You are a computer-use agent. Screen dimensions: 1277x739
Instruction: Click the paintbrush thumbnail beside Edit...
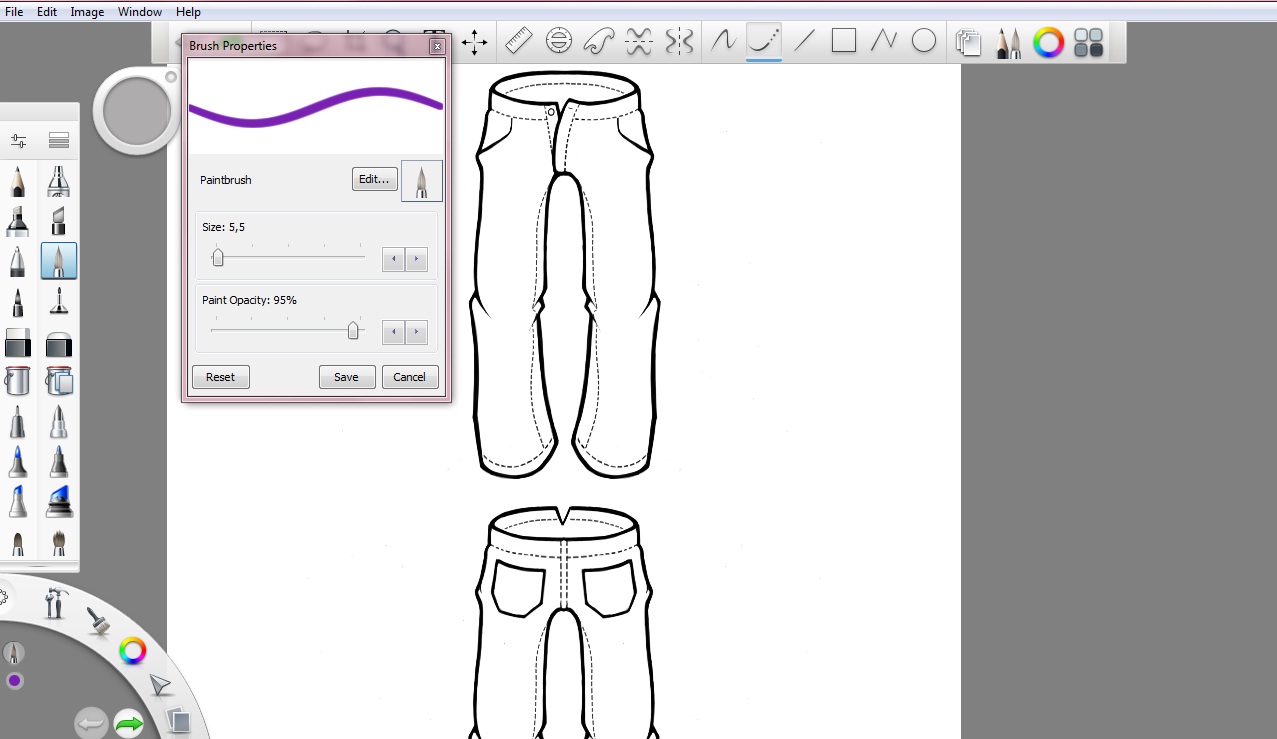click(x=422, y=181)
